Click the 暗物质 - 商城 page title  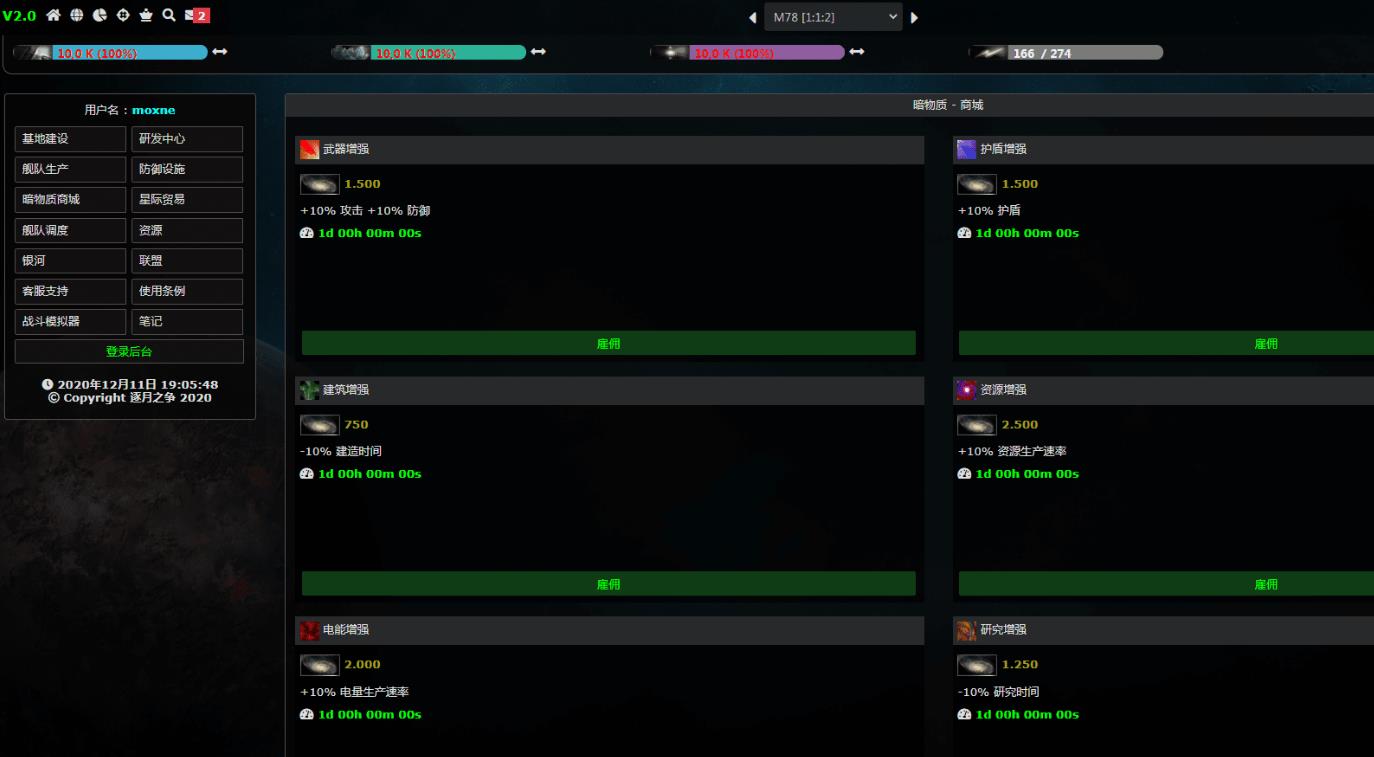(948, 104)
